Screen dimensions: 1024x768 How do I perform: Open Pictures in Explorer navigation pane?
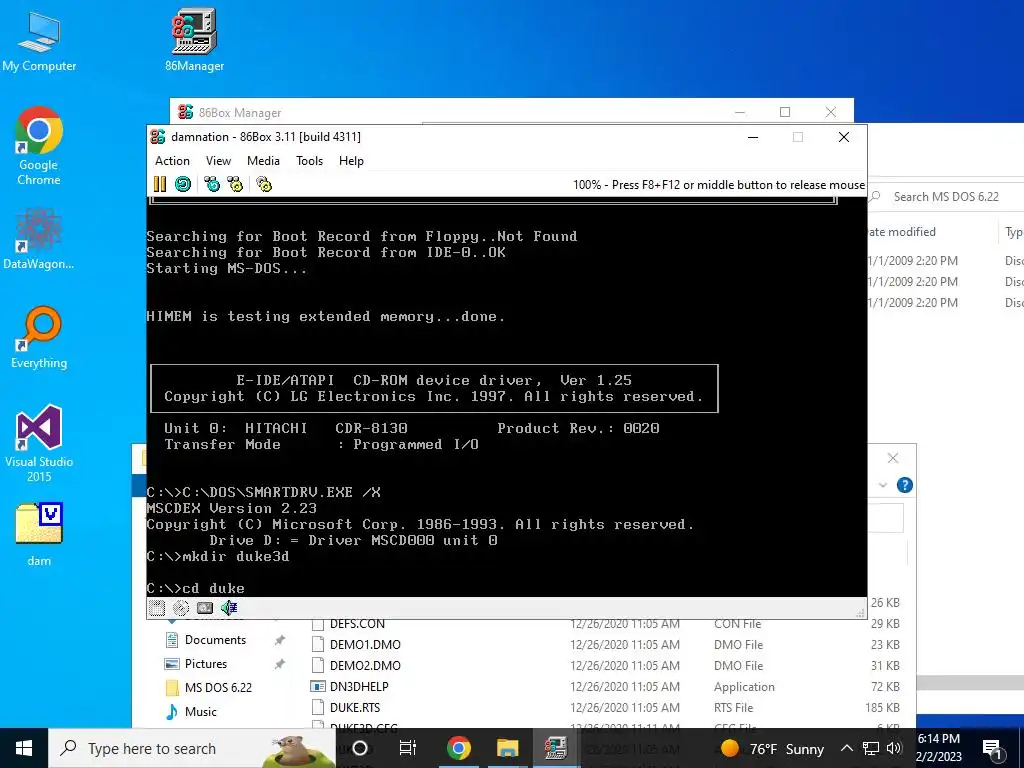pyautogui.click(x=206, y=664)
